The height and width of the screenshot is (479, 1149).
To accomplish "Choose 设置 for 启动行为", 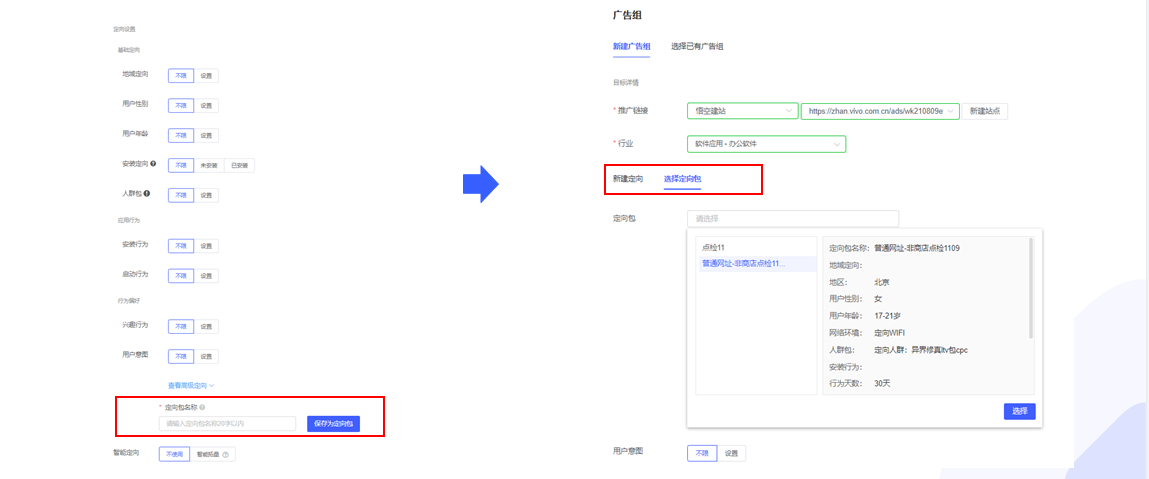I will click(205, 275).
